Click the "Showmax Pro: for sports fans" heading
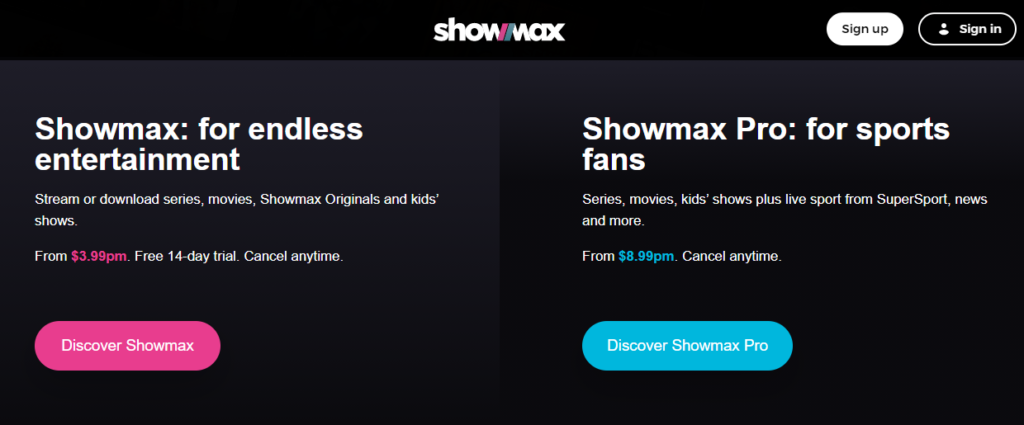Viewport: 1024px width, 425px height. click(x=766, y=144)
